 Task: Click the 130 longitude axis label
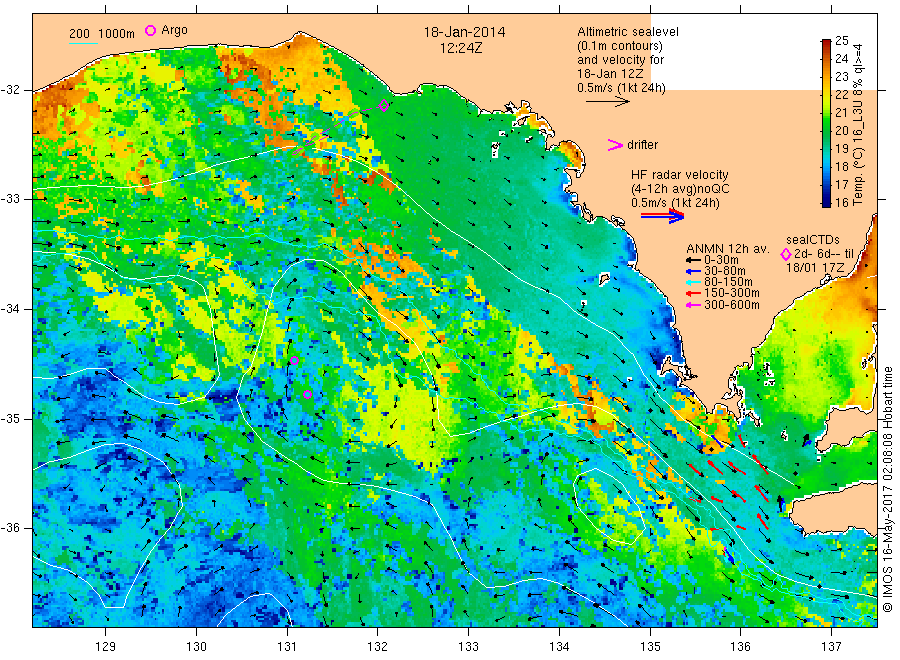pos(196,647)
